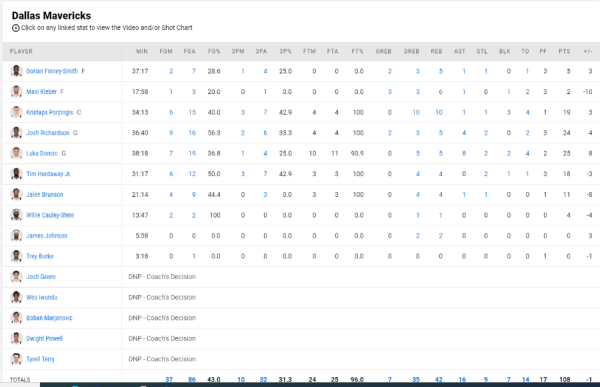
Task: Click Willie Cauley-Stein's headshot icon
Action: point(16,215)
